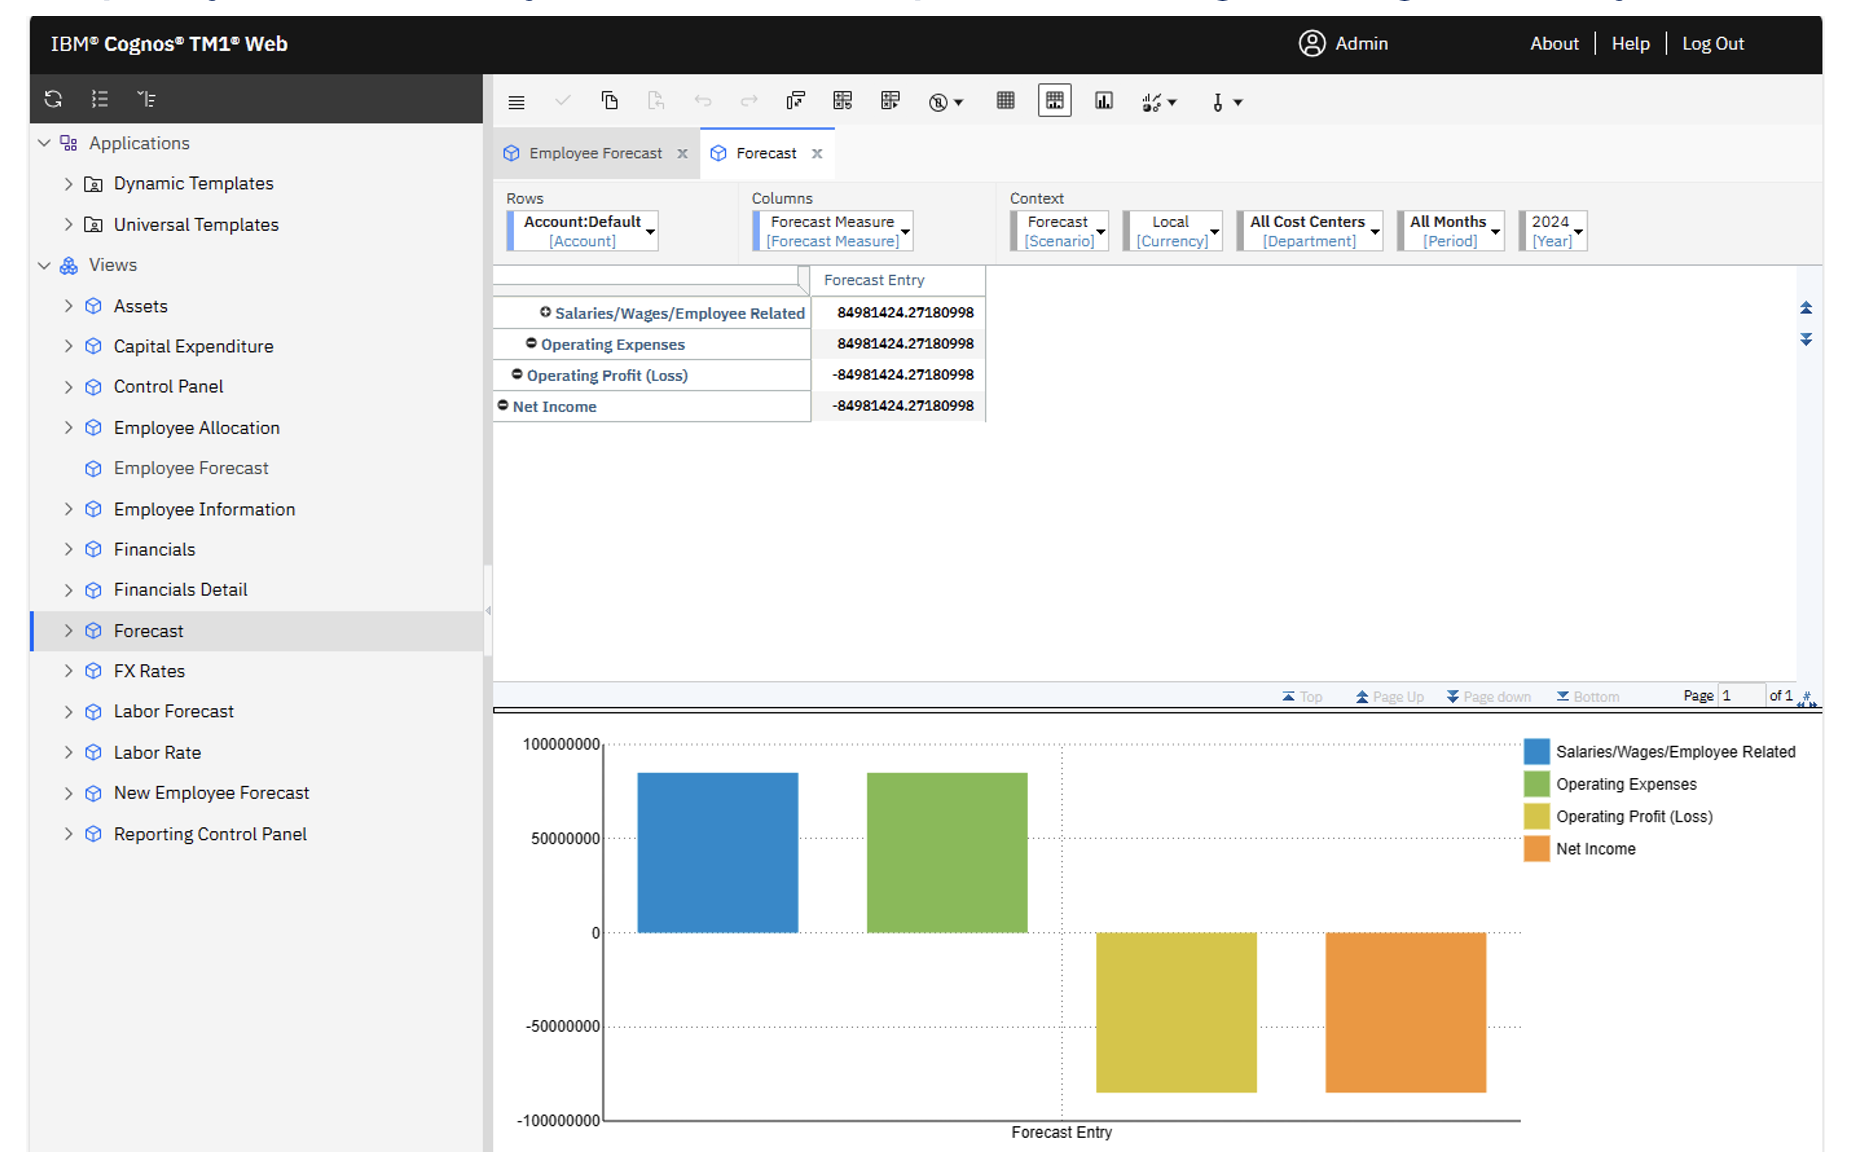Viewport: 1856px width, 1172px height.
Task: Click the Log Out link
Action: (x=1713, y=43)
